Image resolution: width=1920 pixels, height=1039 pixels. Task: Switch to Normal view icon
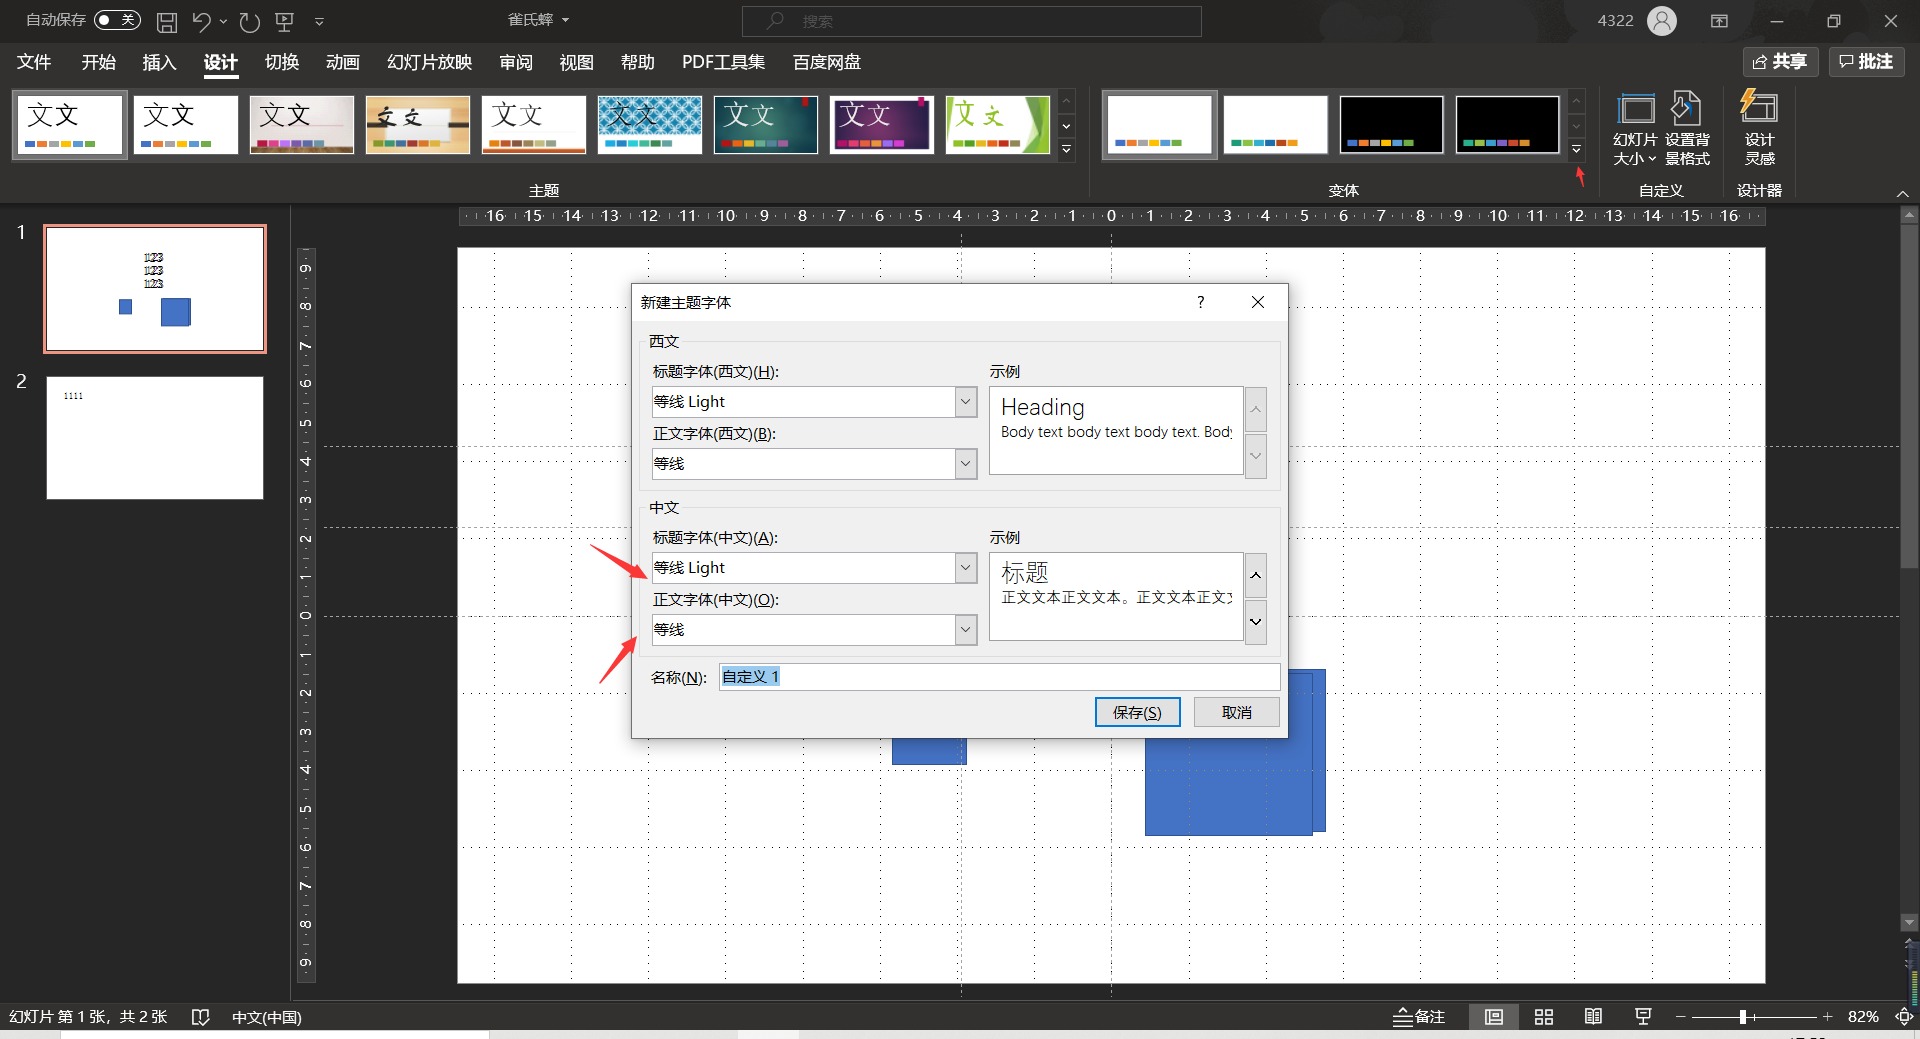click(x=1494, y=1017)
